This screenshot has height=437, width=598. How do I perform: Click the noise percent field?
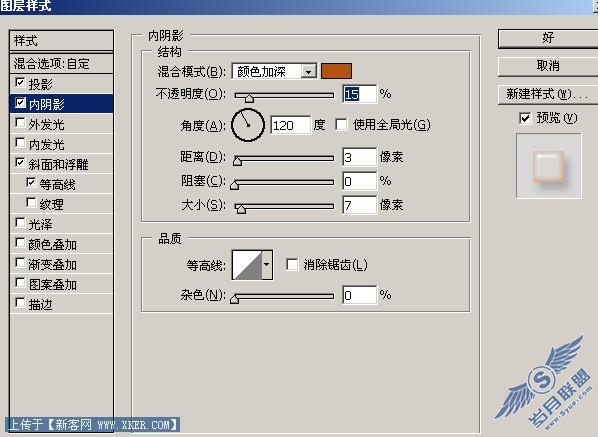click(360, 295)
